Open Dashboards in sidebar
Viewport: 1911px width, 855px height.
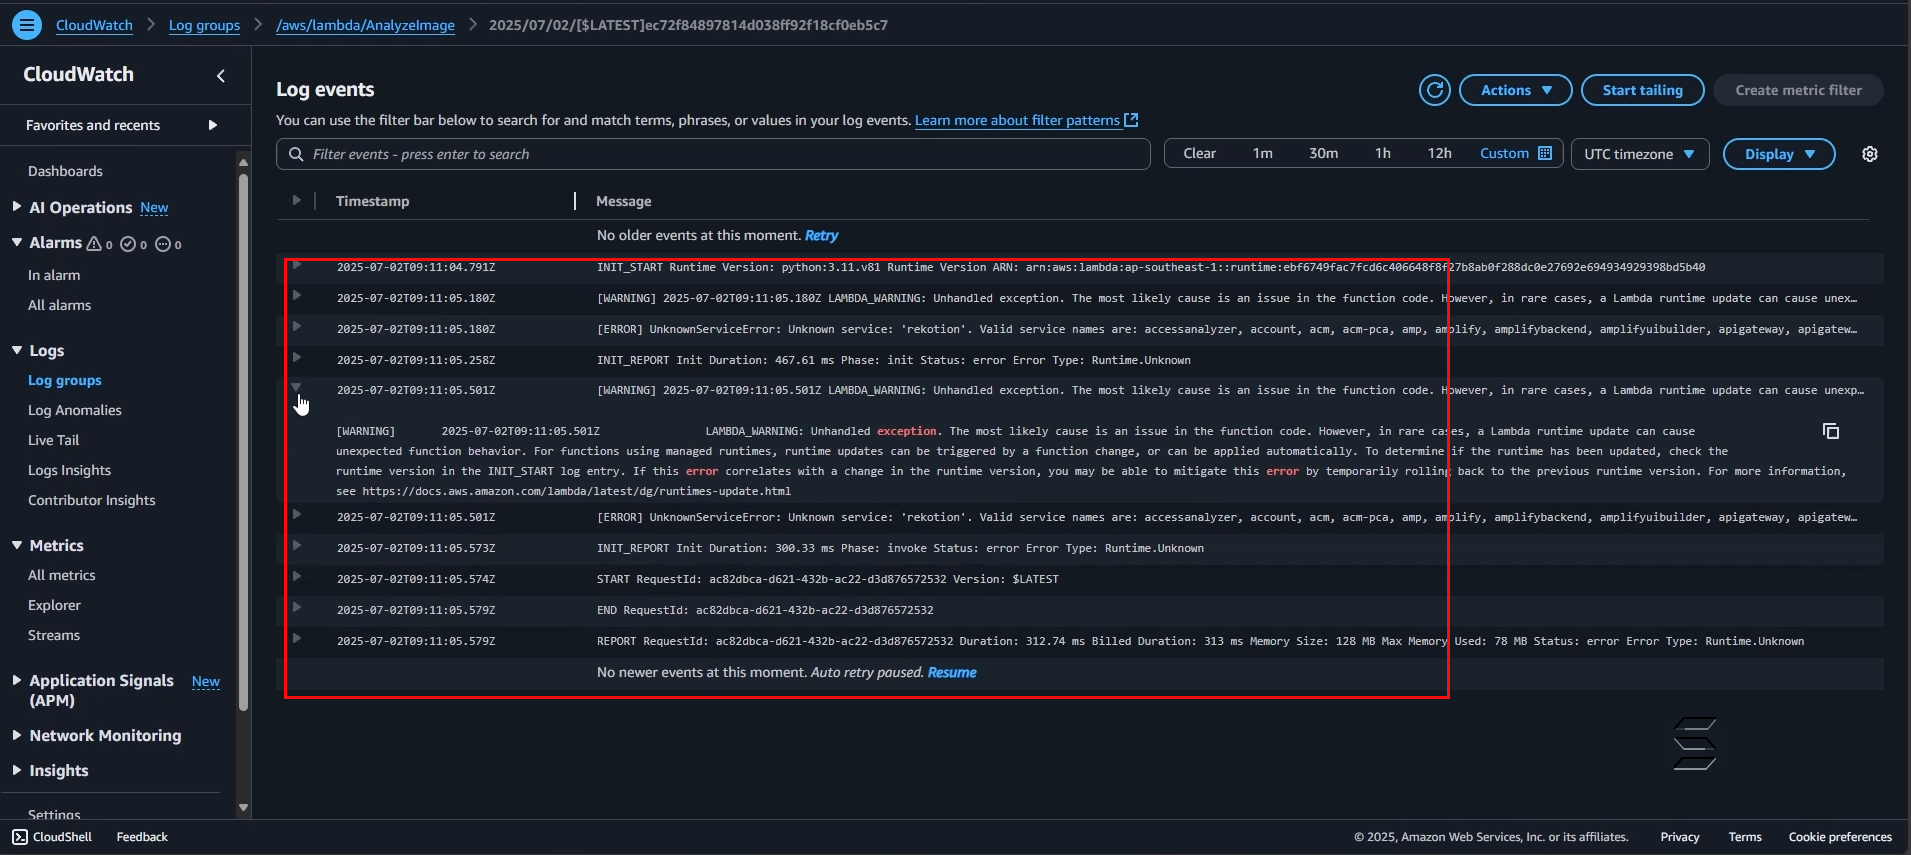tap(65, 171)
